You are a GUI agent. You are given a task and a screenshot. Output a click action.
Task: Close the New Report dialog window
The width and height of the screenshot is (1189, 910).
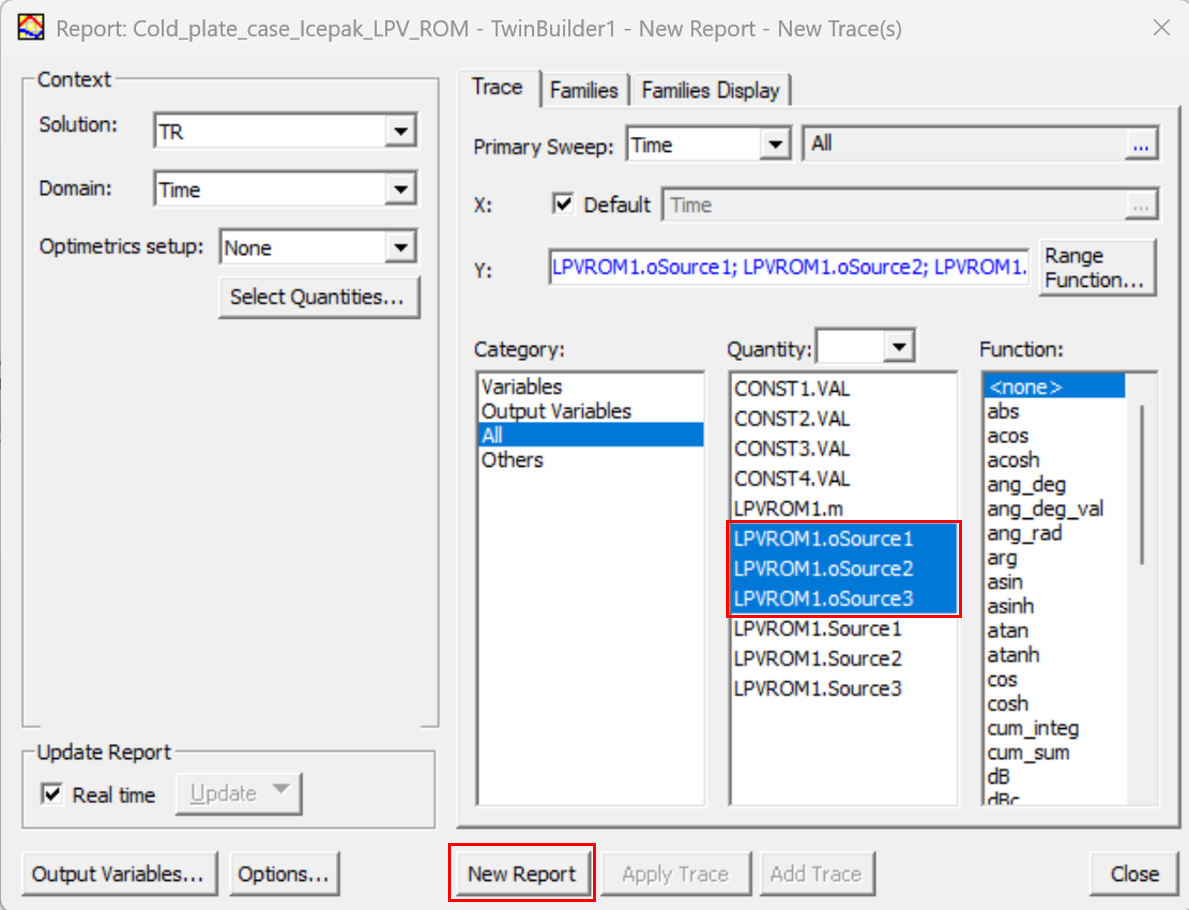click(x=1161, y=28)
